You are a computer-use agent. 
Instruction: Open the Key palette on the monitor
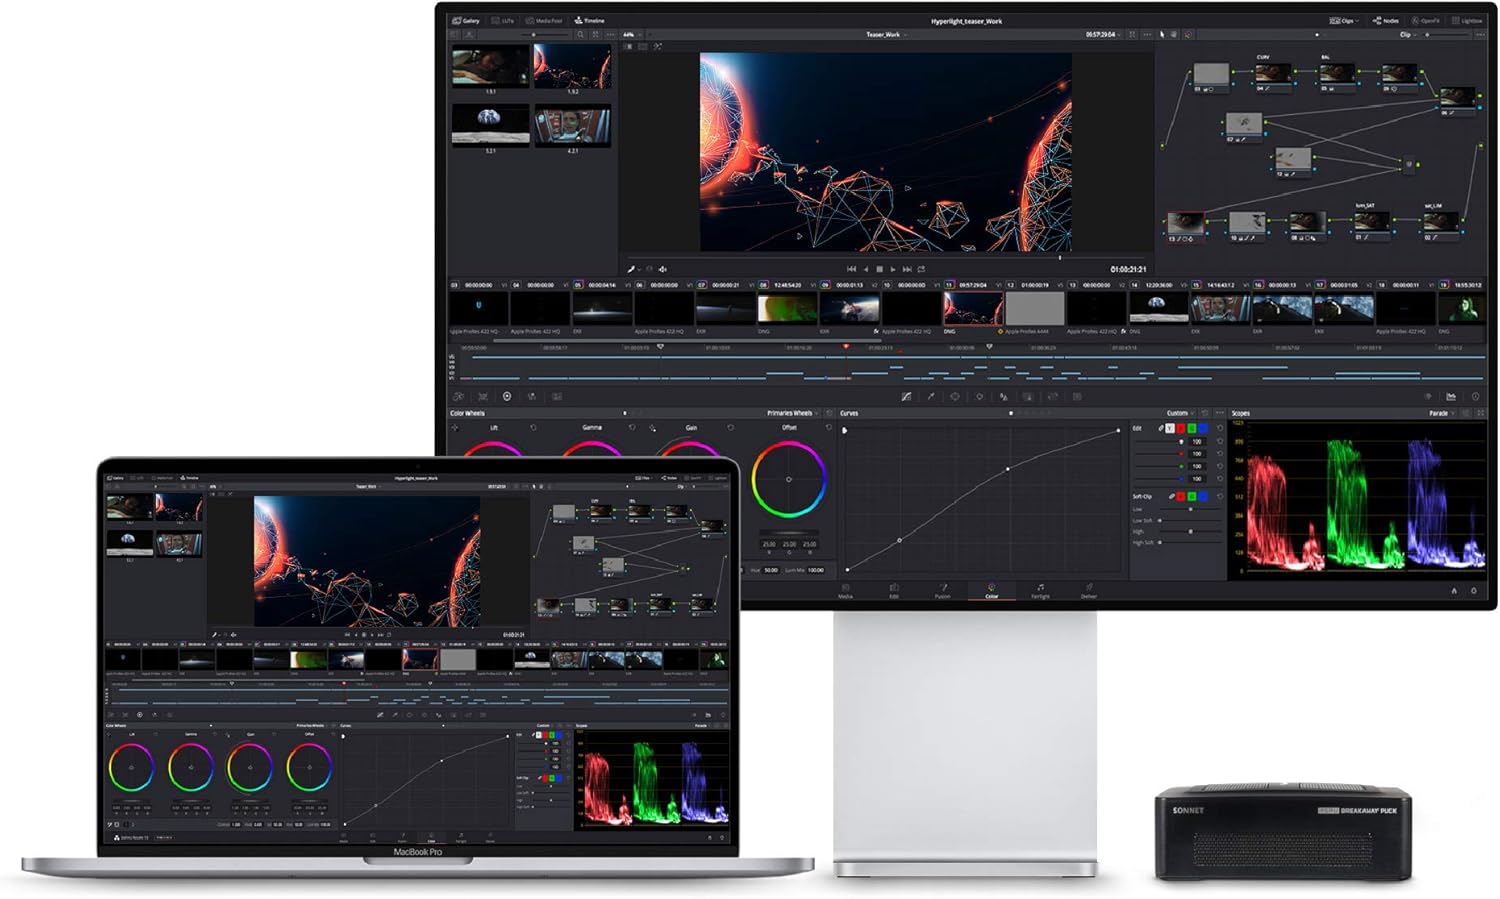(1028, 397)
